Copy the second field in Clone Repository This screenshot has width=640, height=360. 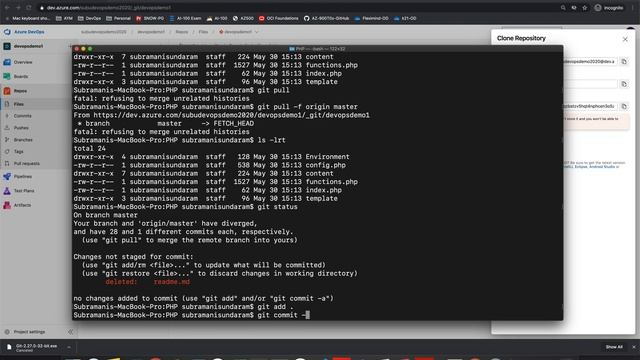pyautogui.click(x=624, y=84)
